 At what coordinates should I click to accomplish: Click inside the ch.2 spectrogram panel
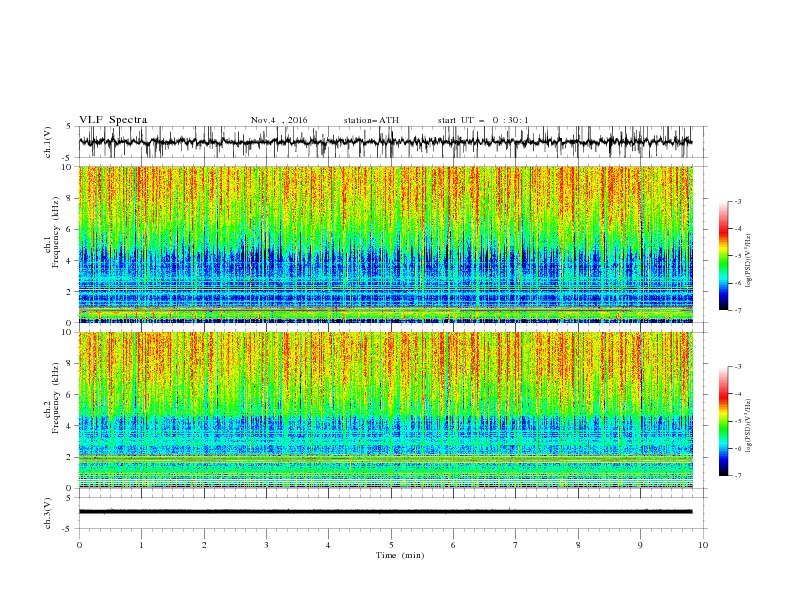(386, 410)
